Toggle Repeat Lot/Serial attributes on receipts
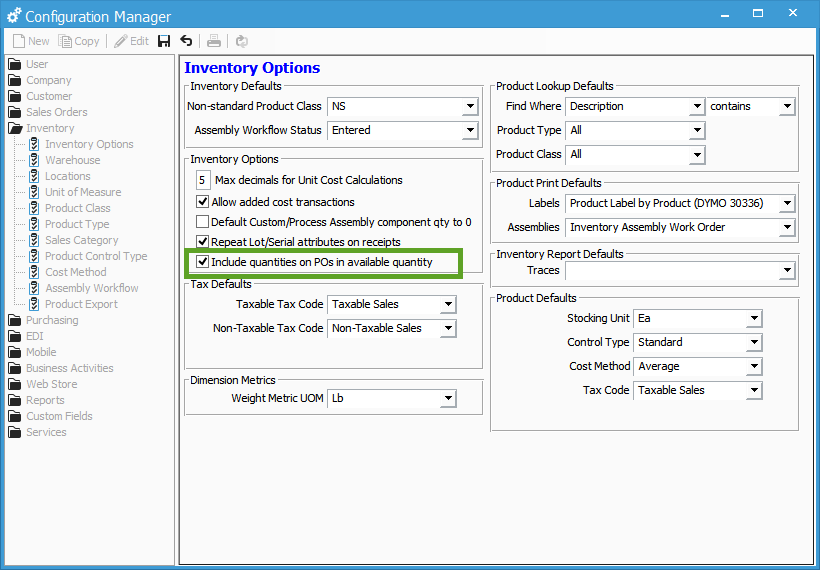 (202, 242)
